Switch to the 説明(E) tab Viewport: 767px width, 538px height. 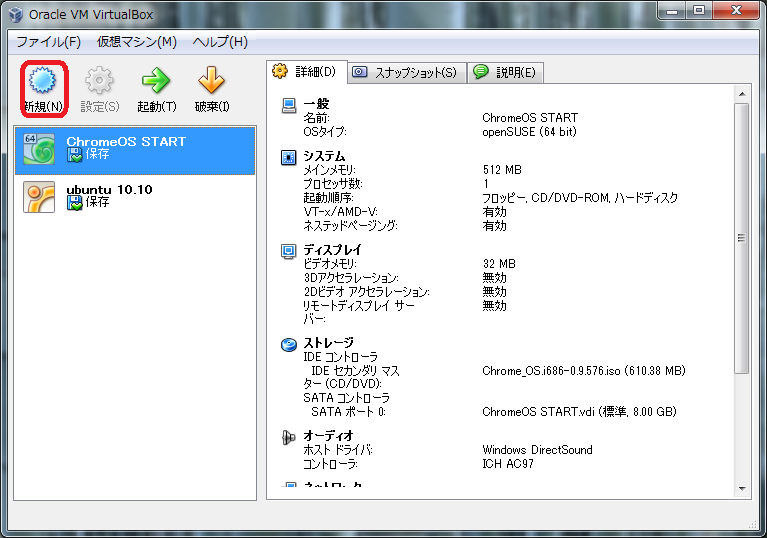(x=506, y=73)
